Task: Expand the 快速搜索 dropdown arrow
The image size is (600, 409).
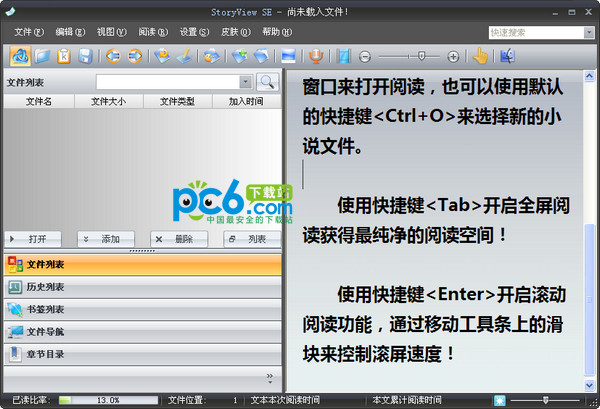Action: [589, 33]
